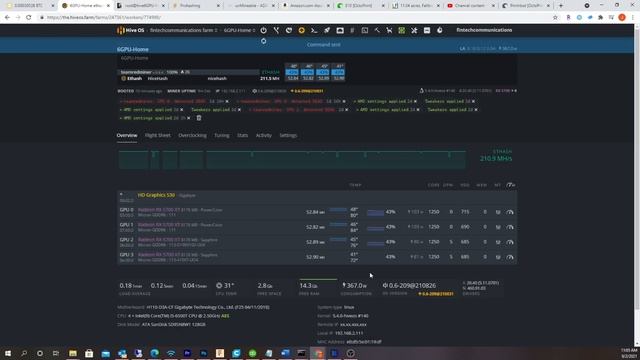This screenshot has width=640, height=360.
Task: Open the fintechcommunications account menu
Action: point(484,30)
